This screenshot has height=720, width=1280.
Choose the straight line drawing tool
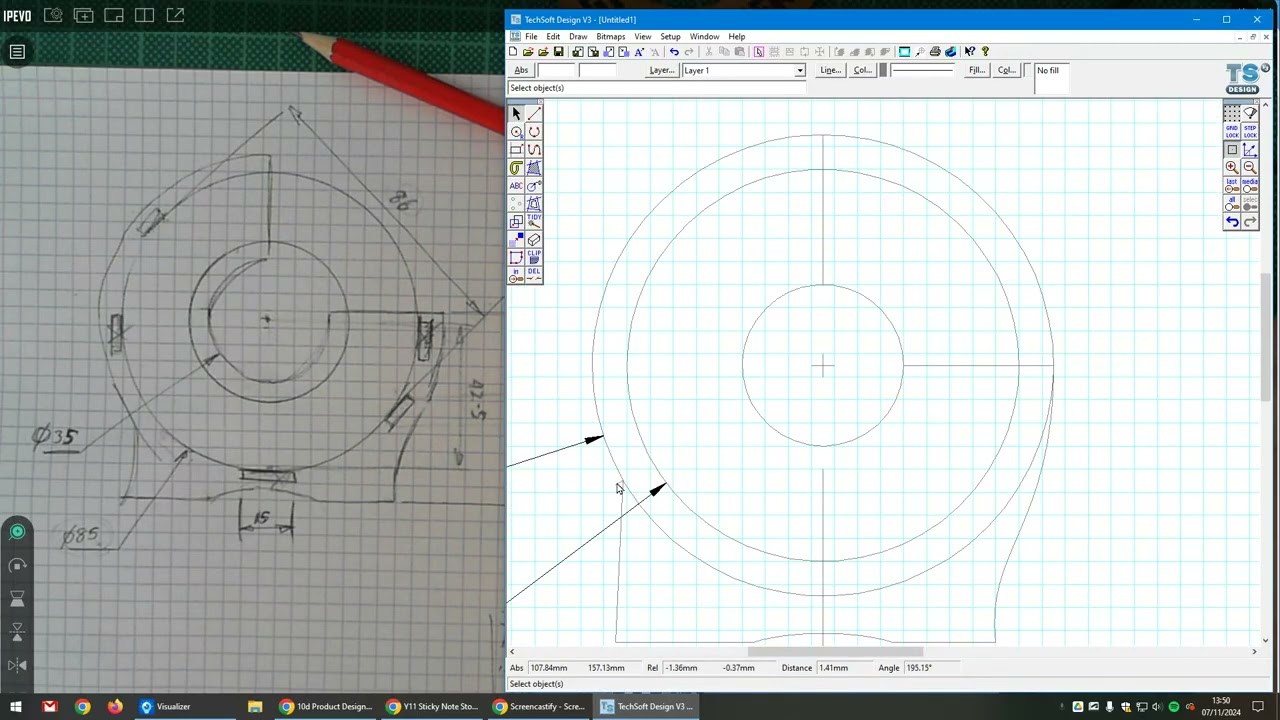[x=534, y=114]
